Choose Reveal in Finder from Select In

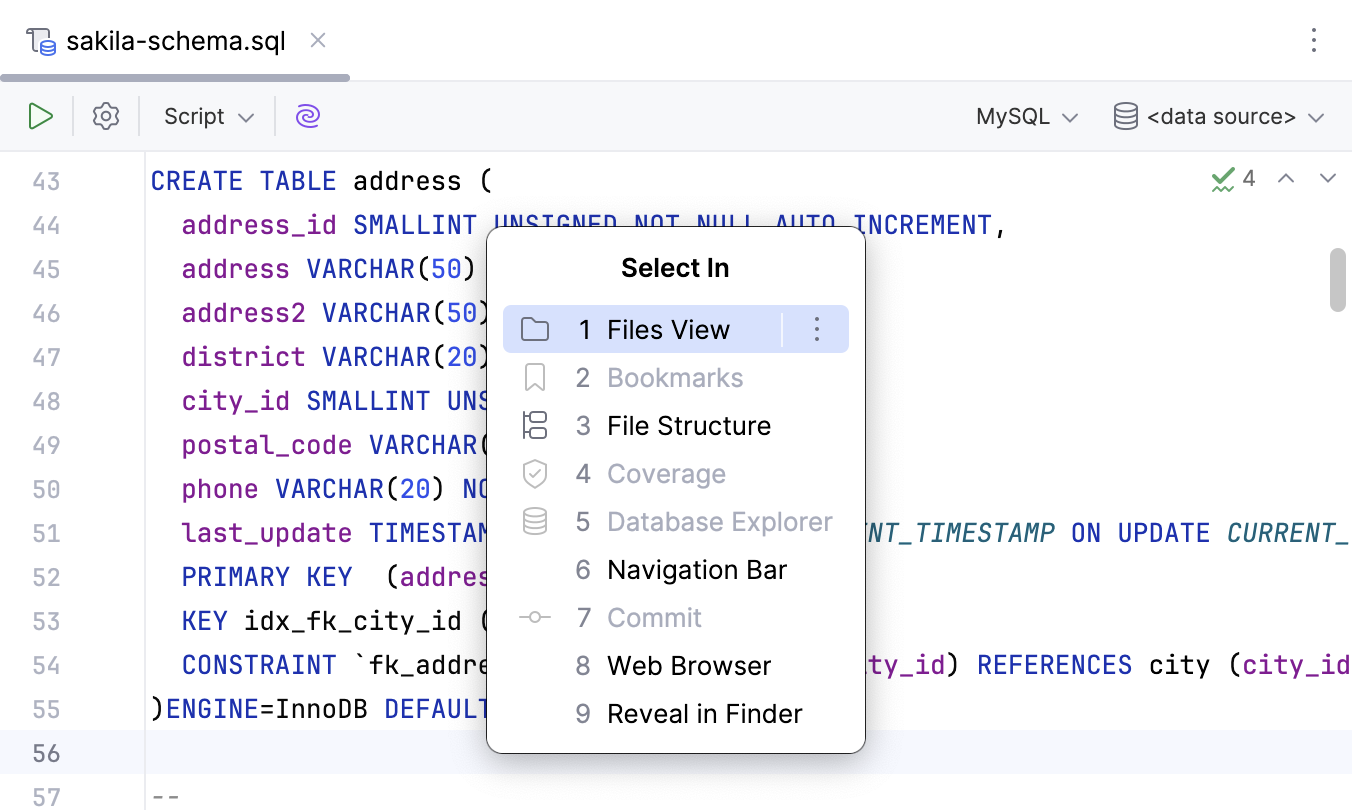pyautogui.click(x=704, y=713)
